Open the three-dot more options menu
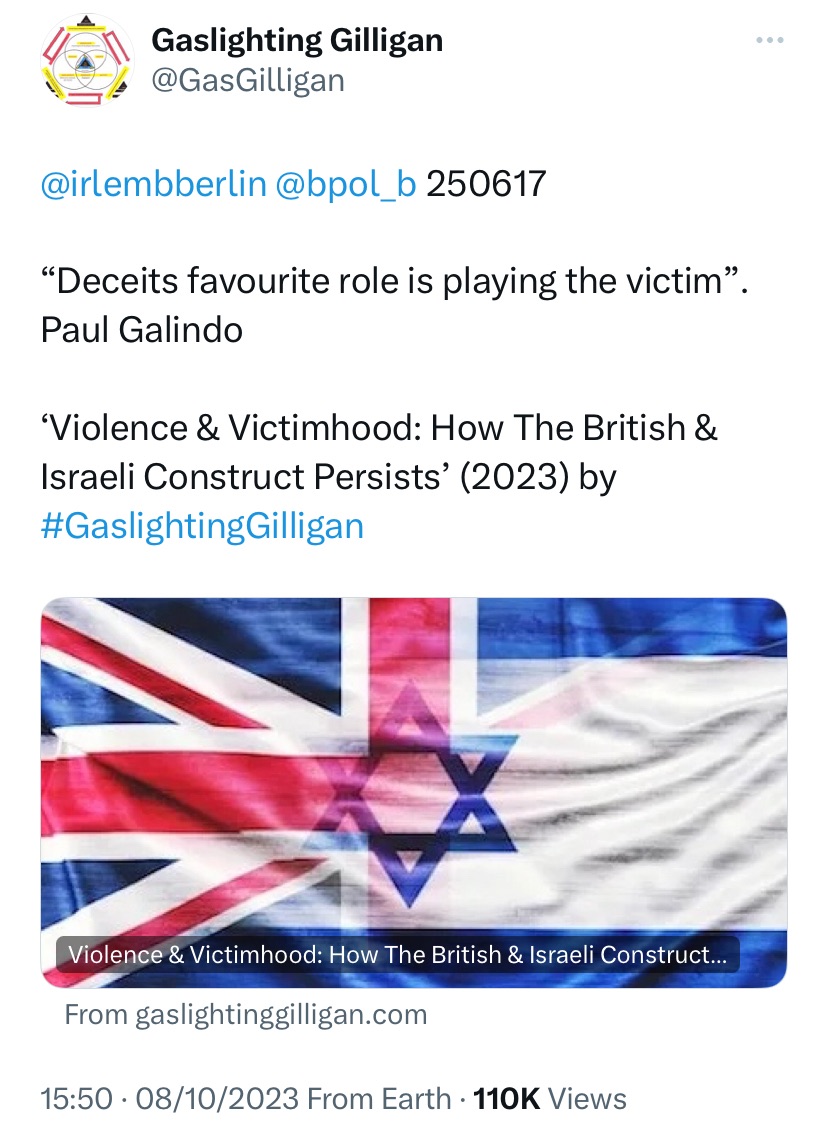Screen dimensions: 828x1134 tap(769, 41)
